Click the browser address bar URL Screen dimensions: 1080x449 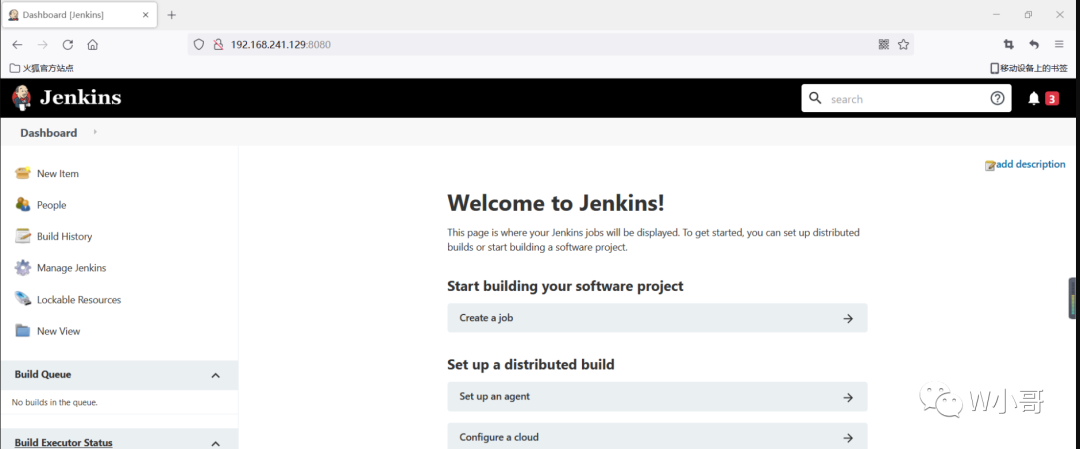click(x=280, y=45)
